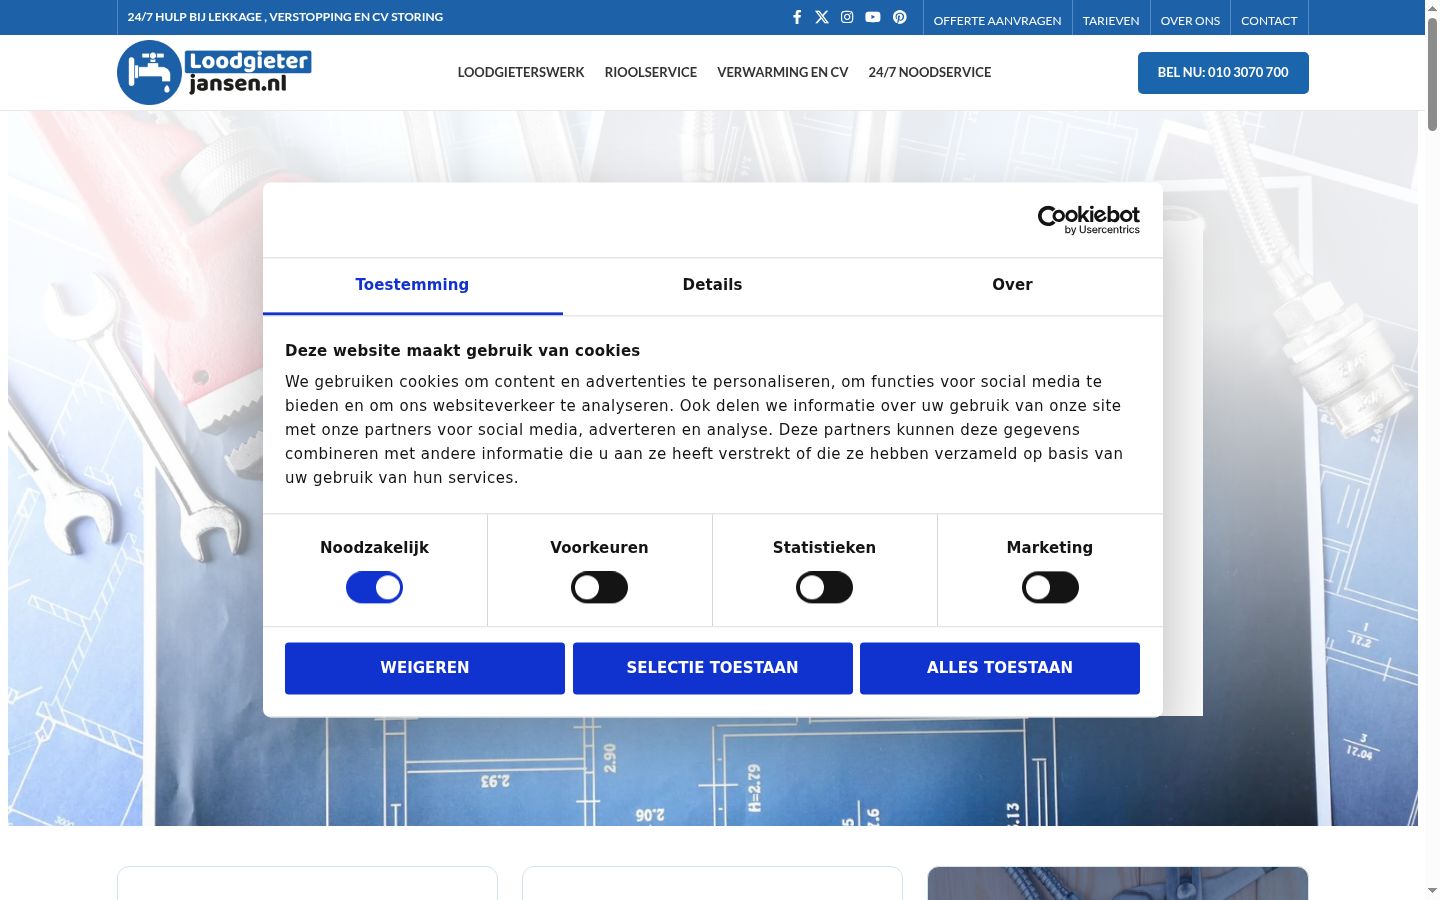Open the 24/7 Noodservice menu item

click(x=930, y=72)
